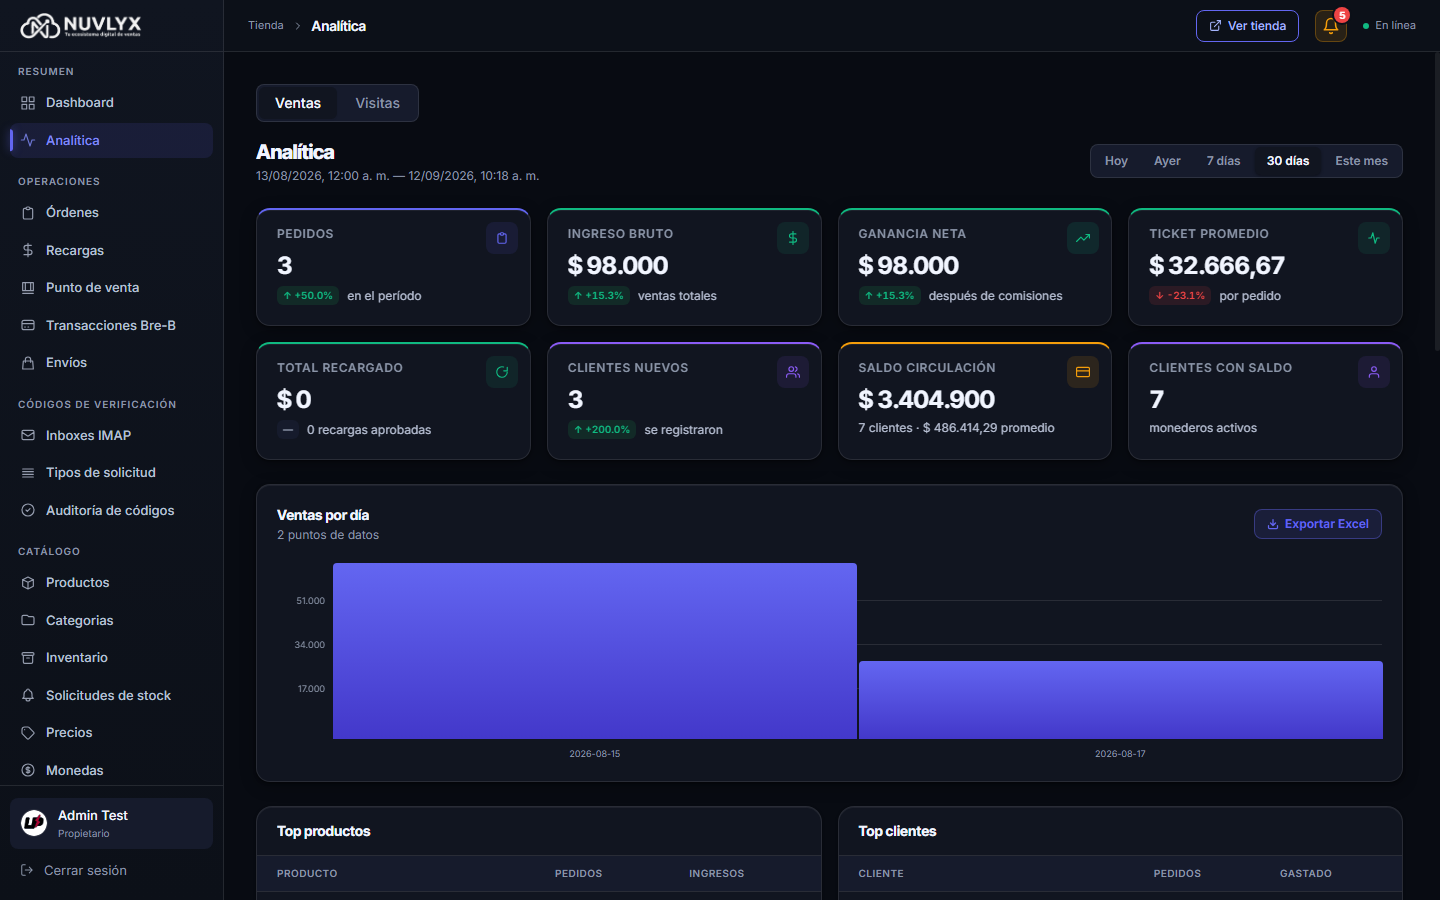Click the Auditoría de códigos check icon
The height and width of the screenshot is (900, 1440).
point(28,510)
